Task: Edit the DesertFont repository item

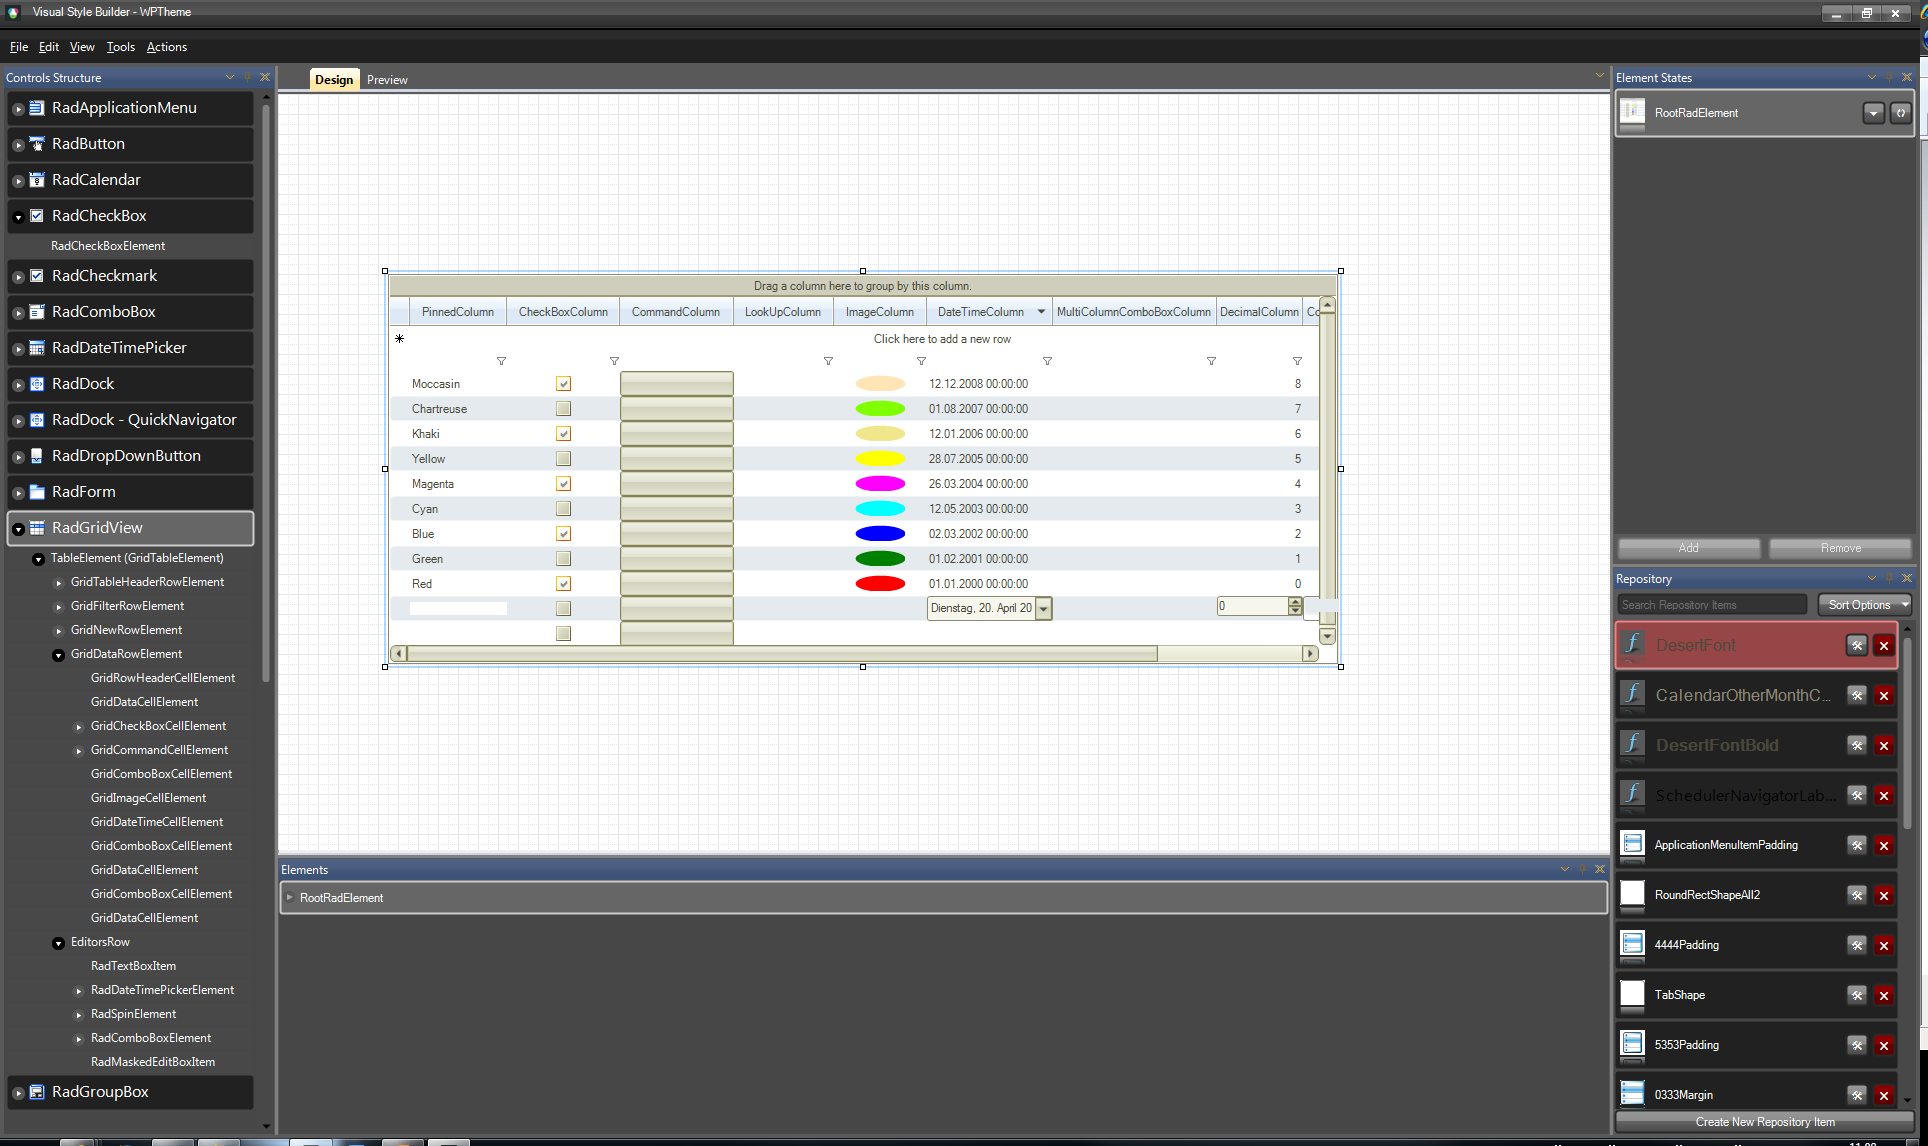Action: [1856, 645]
